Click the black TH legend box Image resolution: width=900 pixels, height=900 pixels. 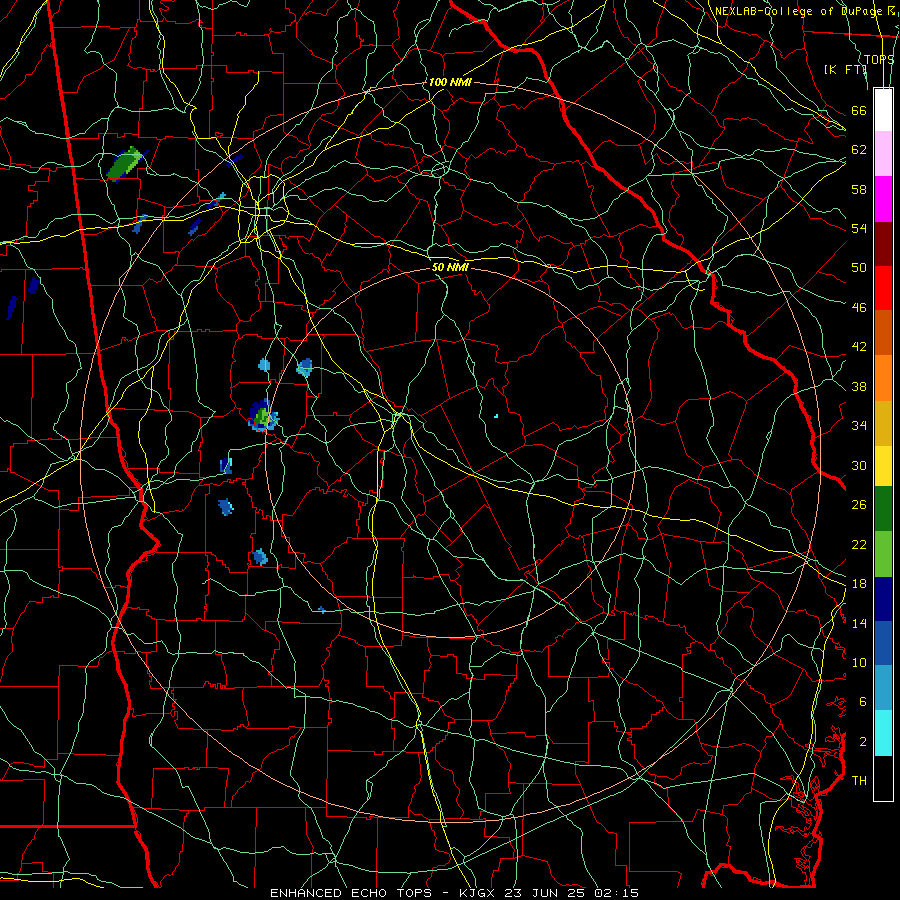883,778
